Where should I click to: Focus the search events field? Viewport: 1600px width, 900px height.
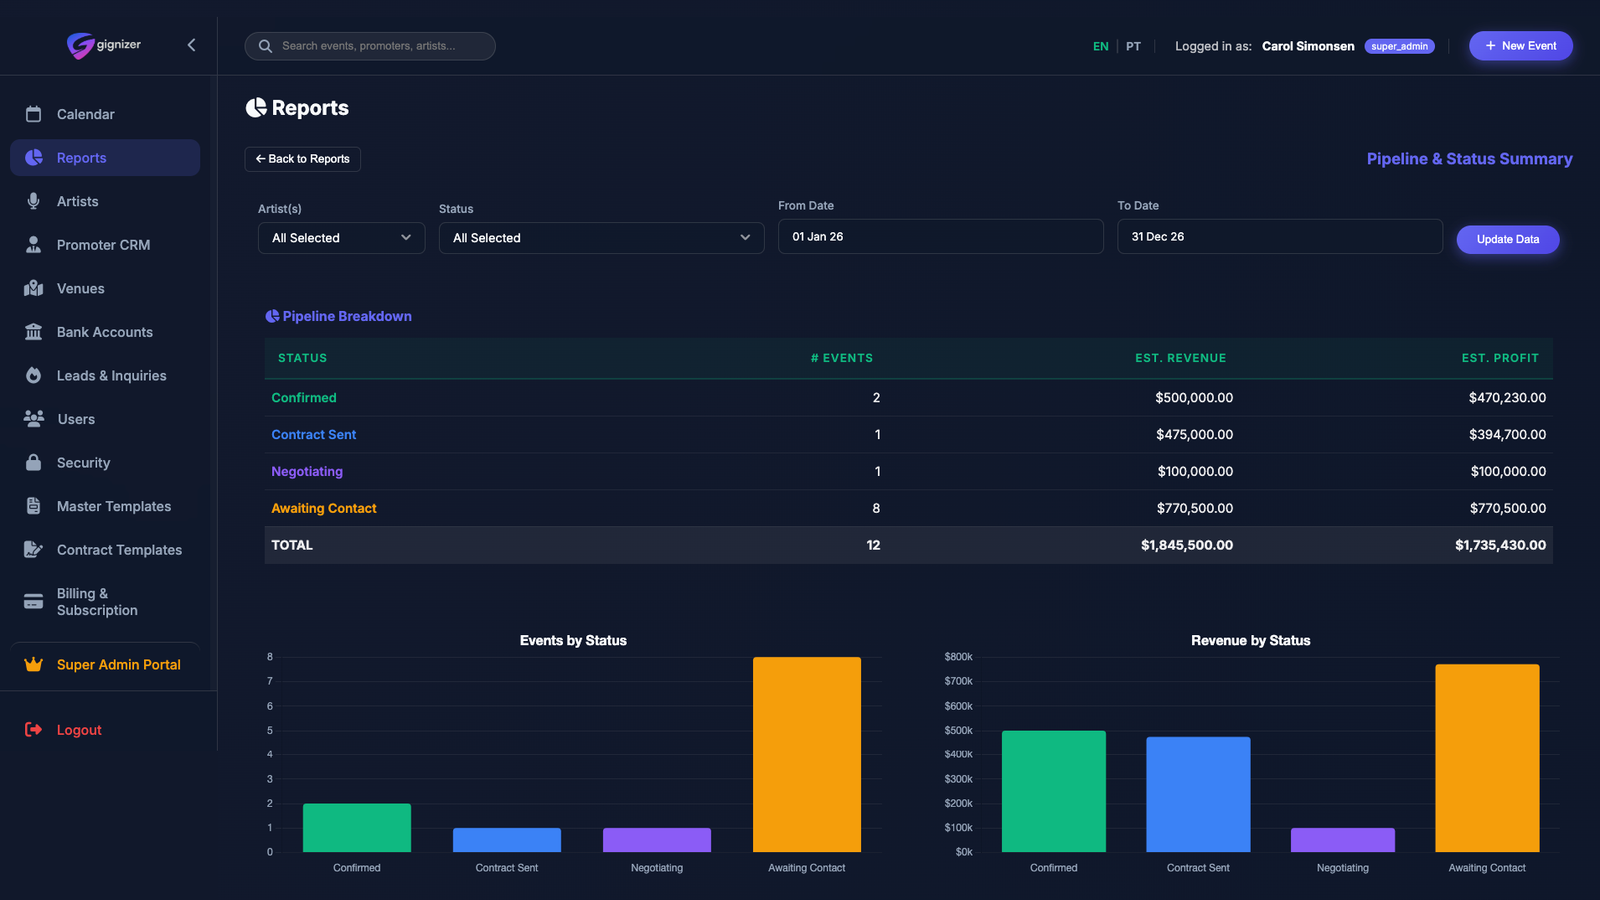pos(370,46)
